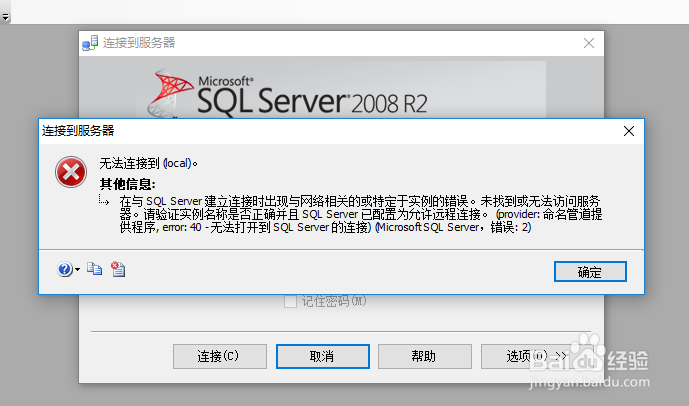Click the error 40 description text
689x406 pixels.
click(360, 214)
